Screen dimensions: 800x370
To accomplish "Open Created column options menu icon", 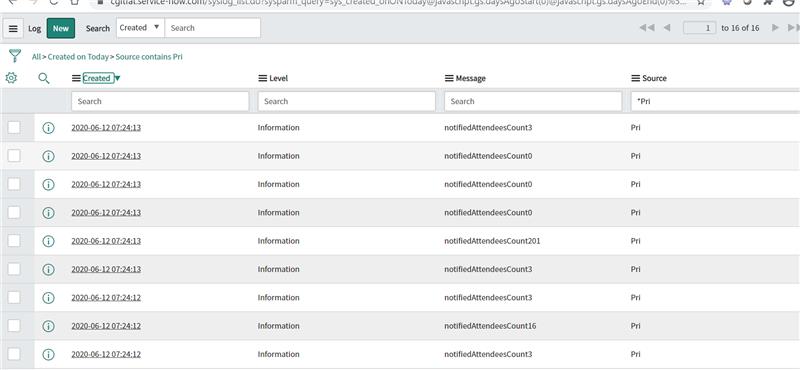I will click(x=76, y=78).
